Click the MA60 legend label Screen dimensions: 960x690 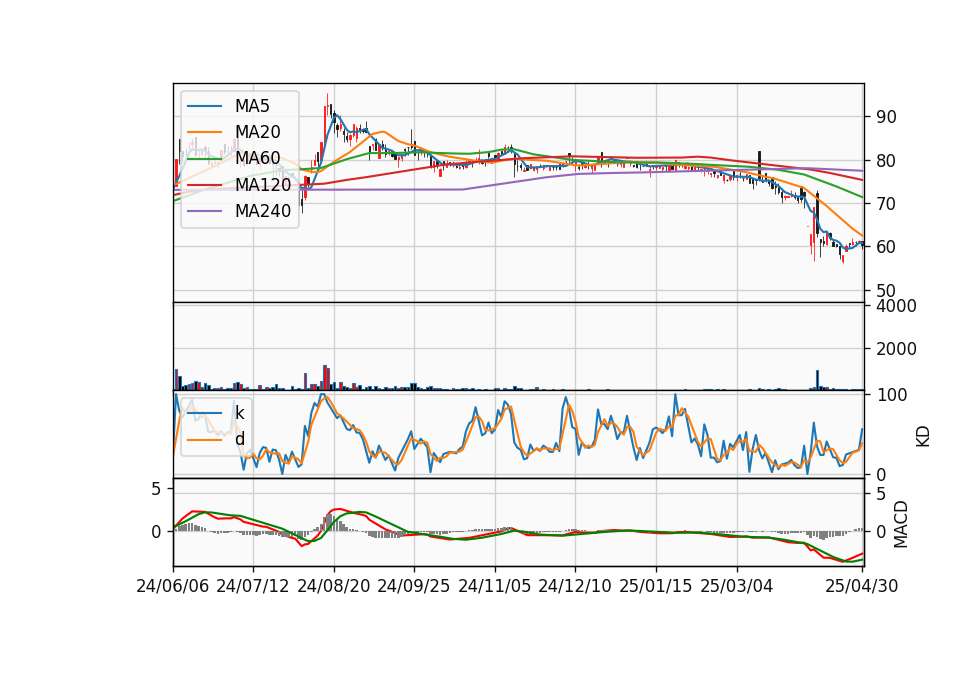[x=257, y=159]
